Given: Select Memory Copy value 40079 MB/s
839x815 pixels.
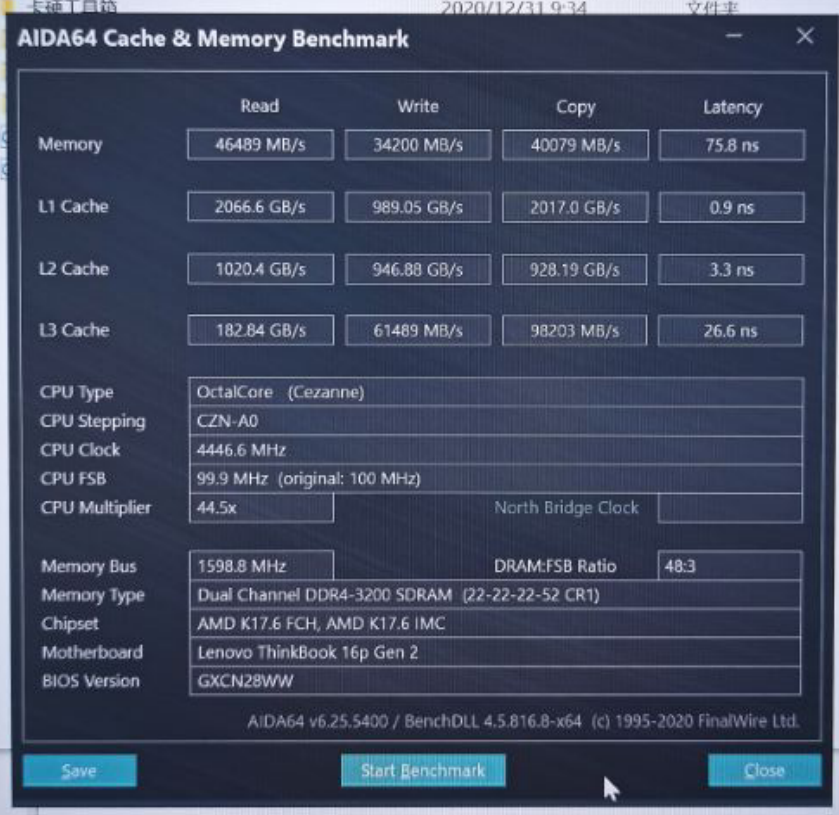Looking at the screenshot, I should [575, 144].
